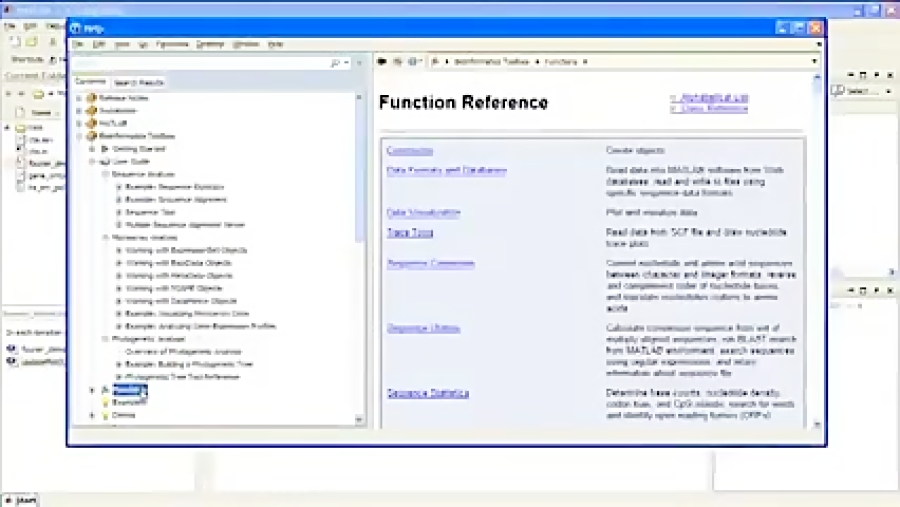This screenshot has height=507, width=900.
Task: Click the Getting Started arrow icon
Action: [x=105, y=149]
